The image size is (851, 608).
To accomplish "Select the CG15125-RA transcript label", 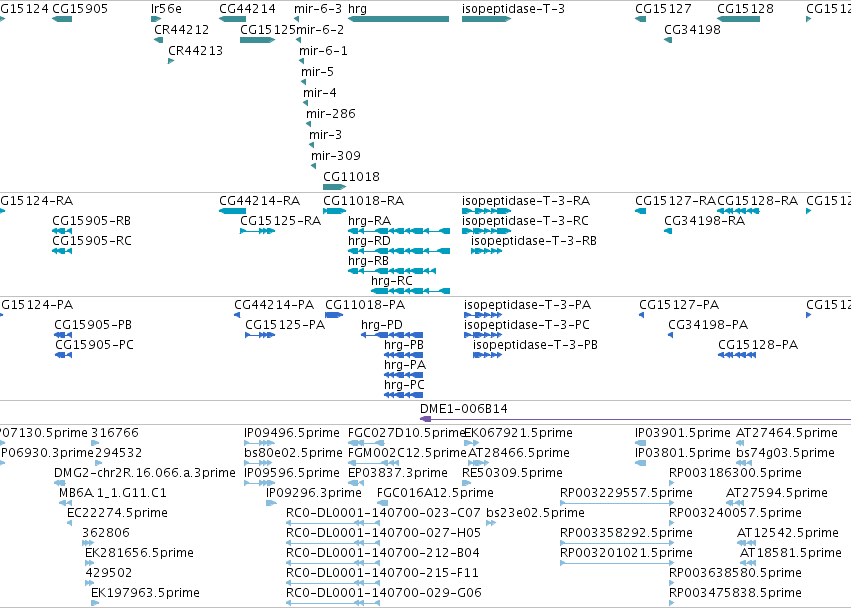I will point(280,221).
